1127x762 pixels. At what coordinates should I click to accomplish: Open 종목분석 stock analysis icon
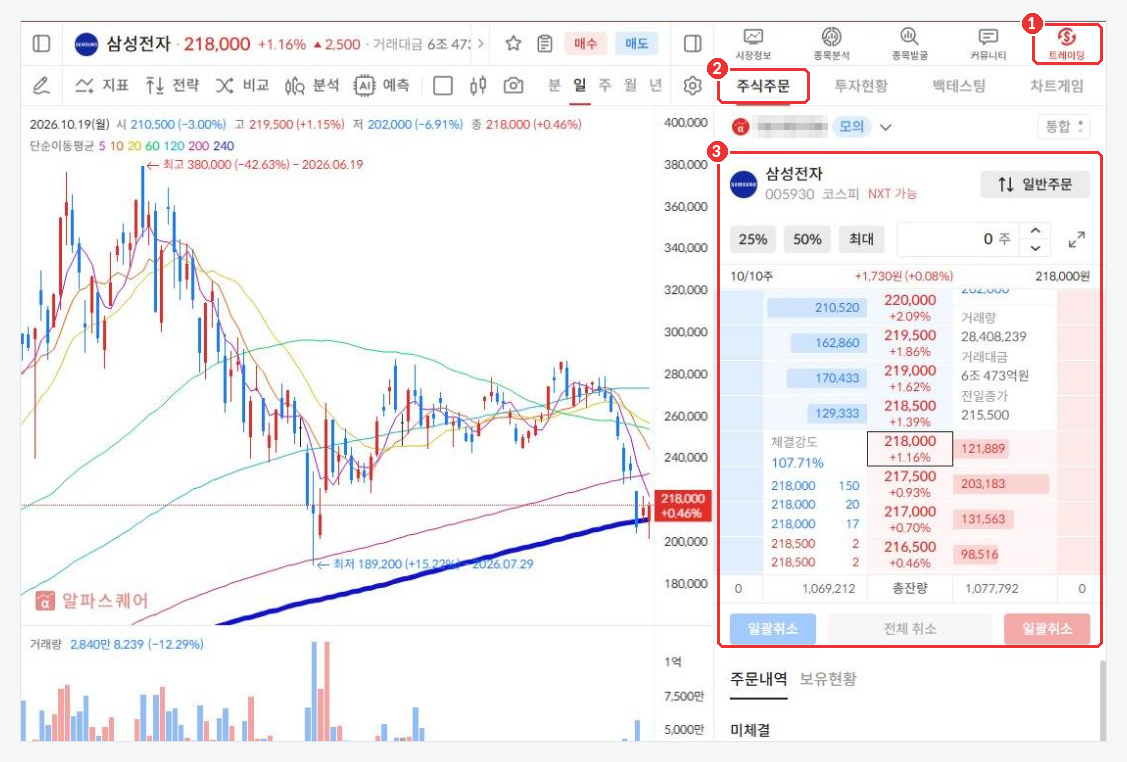pyautogui.click(x=832, y=44)
